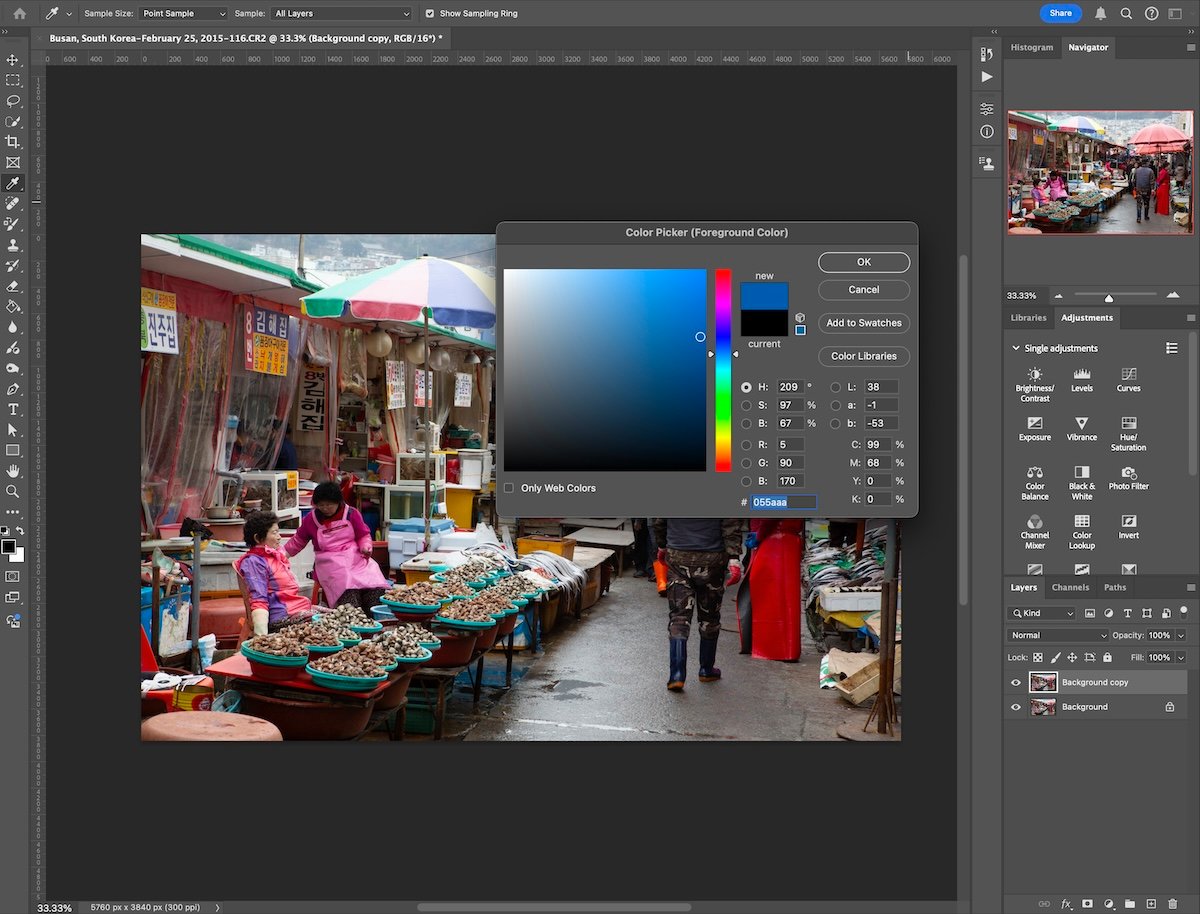Collapse the Single adjustments group
The height and width of the screenshot is (914, 1200).
click(x=1016, y=347)
